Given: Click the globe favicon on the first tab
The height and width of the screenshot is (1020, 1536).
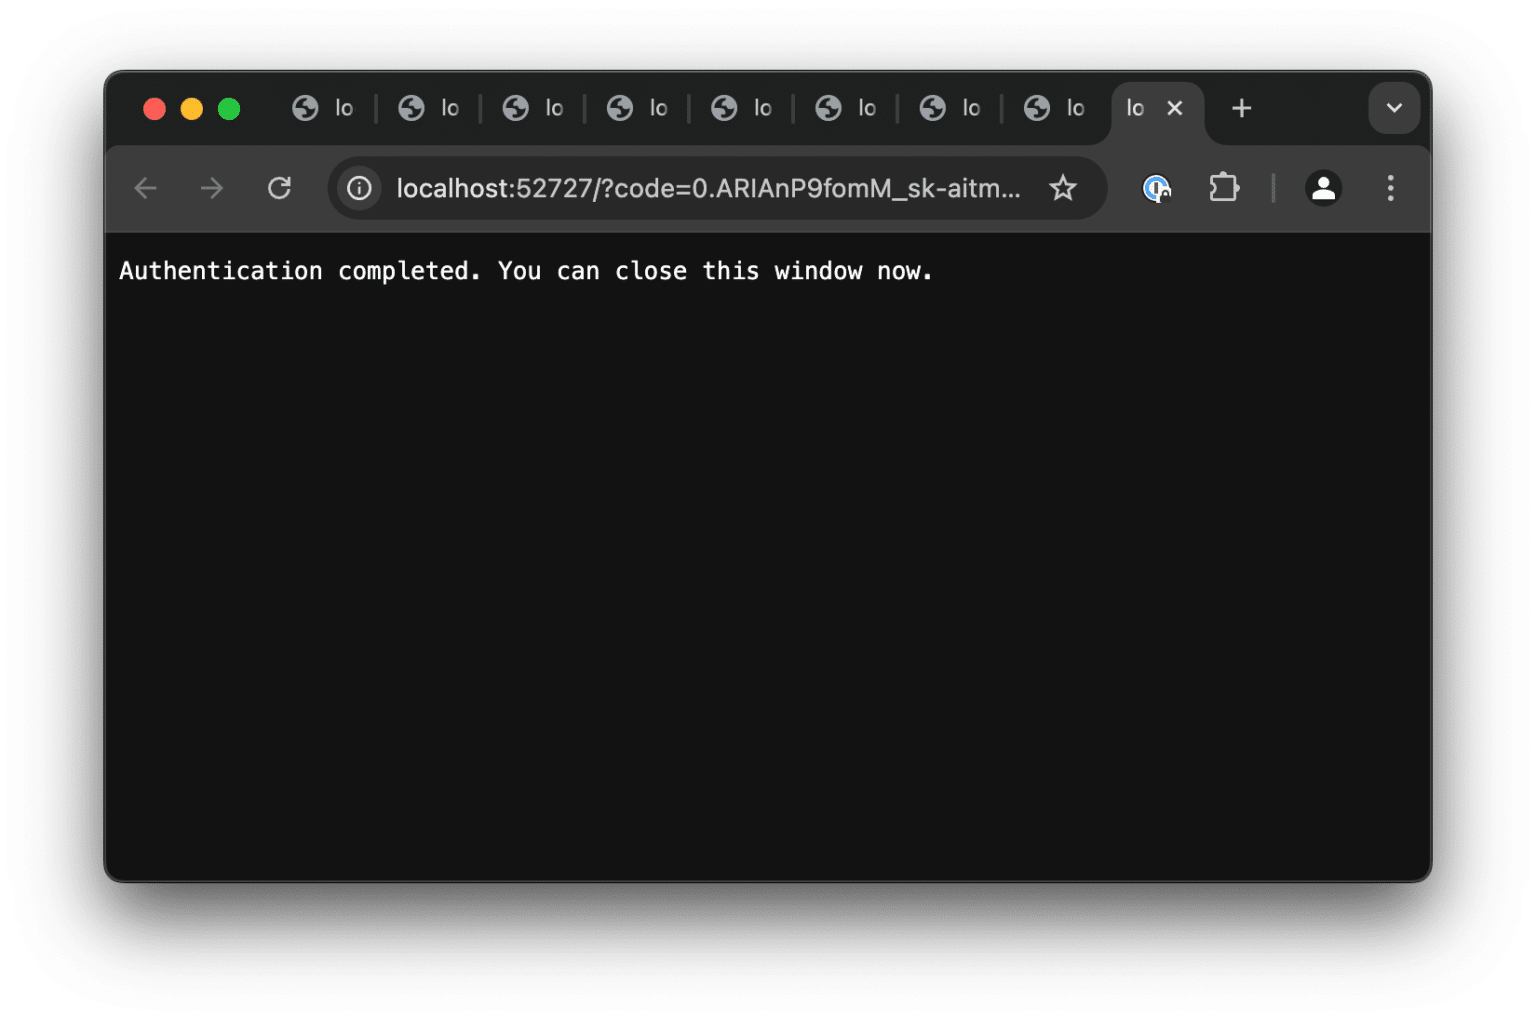Looking at the screenshot, I should 306,108.
